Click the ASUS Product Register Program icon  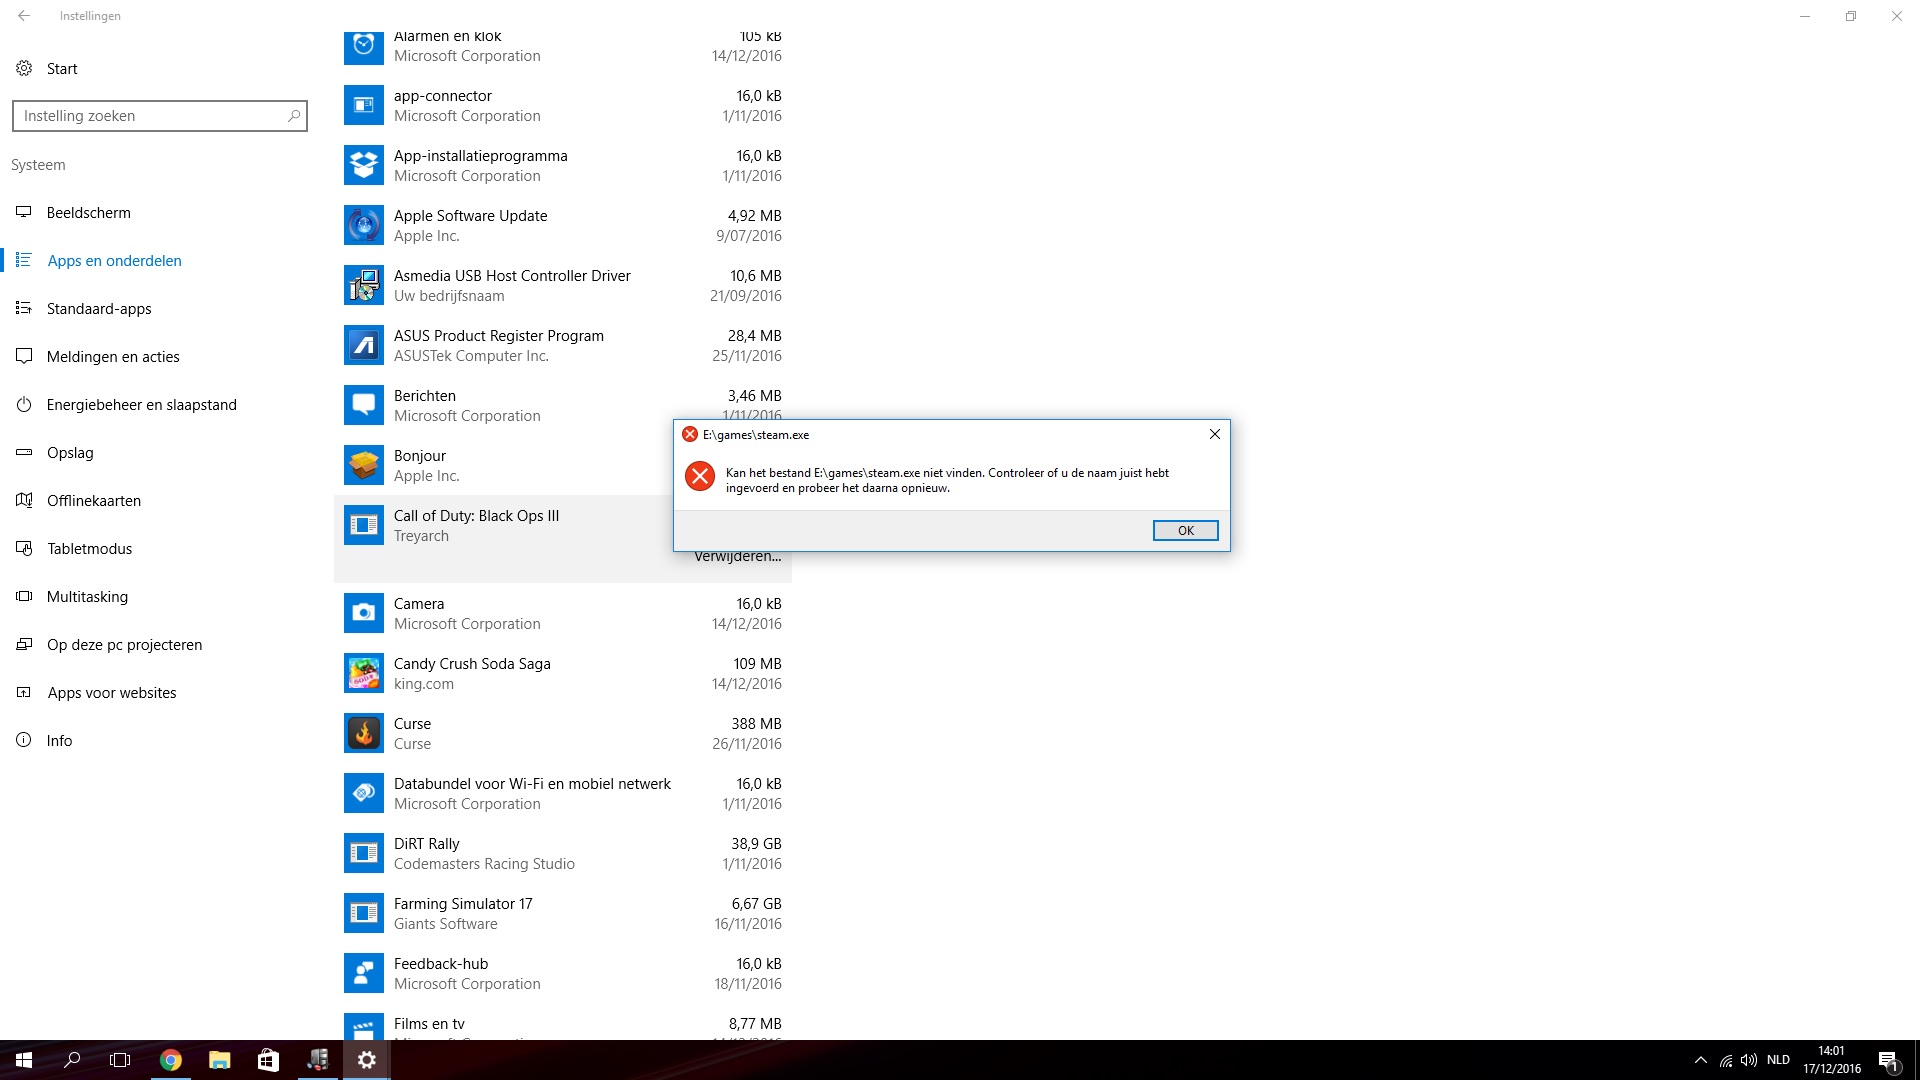pyautogui.click(x=364, y=345)
